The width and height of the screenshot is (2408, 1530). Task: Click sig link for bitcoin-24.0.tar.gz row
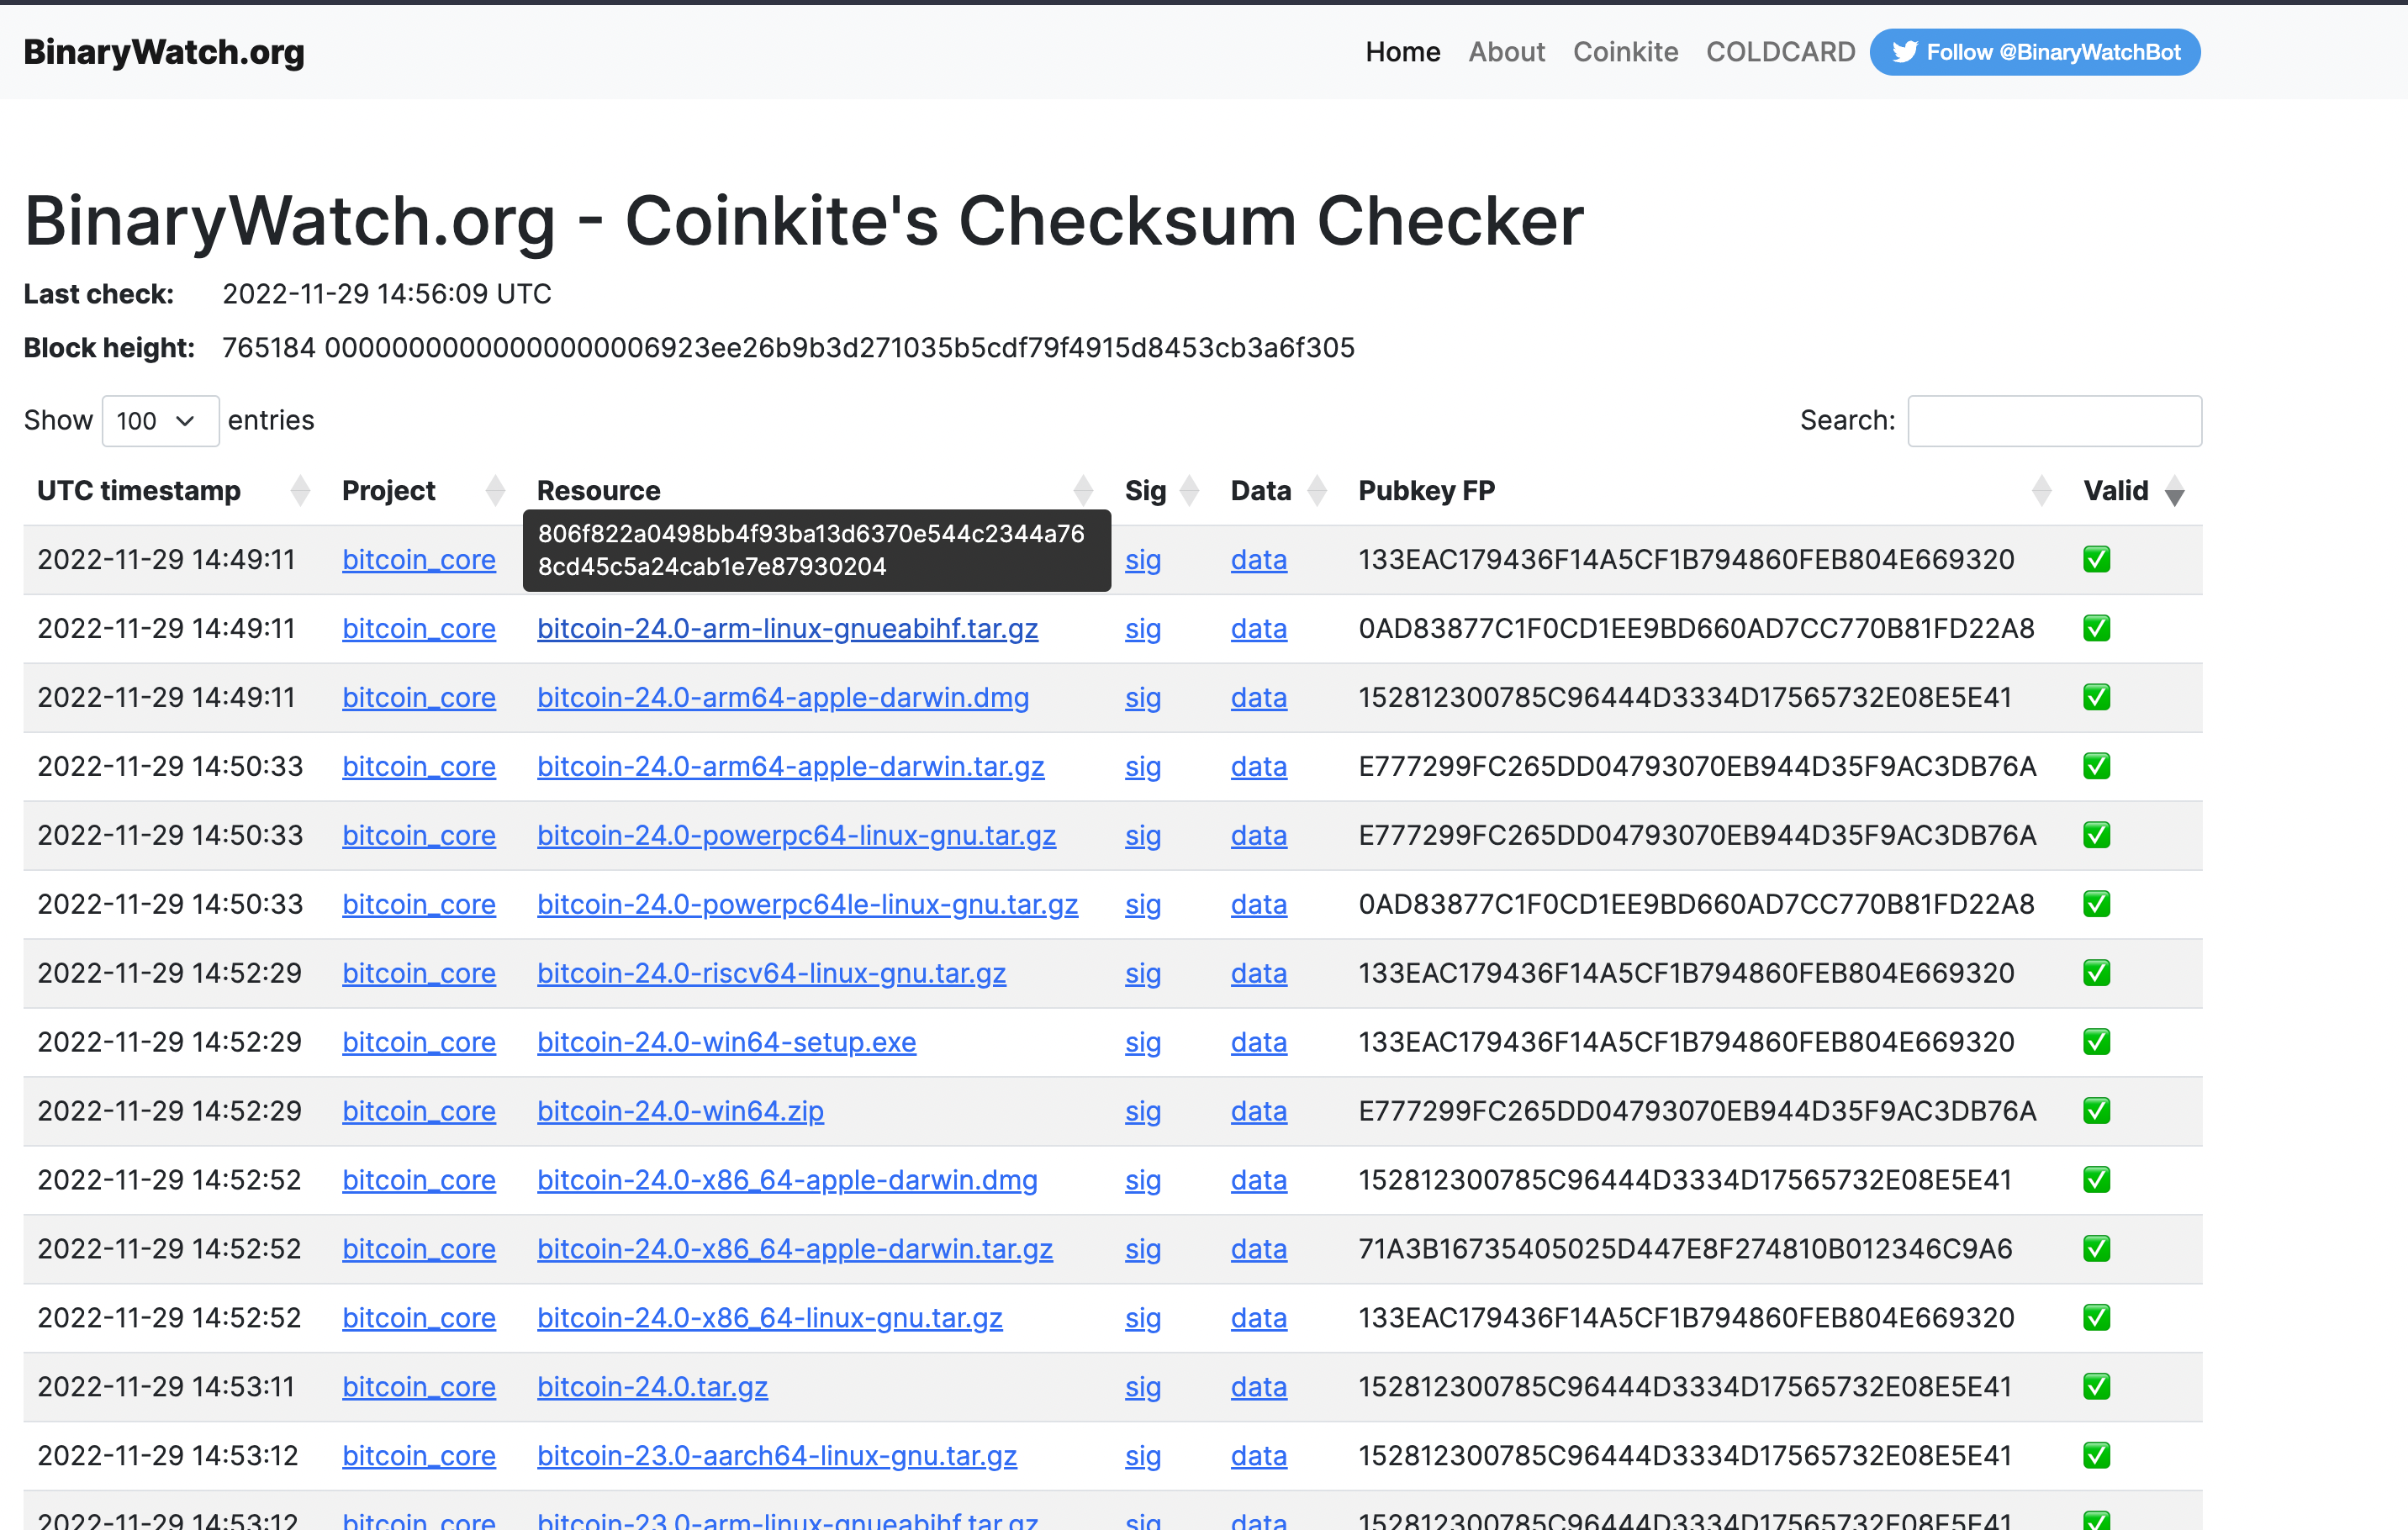(1143, 1388)
